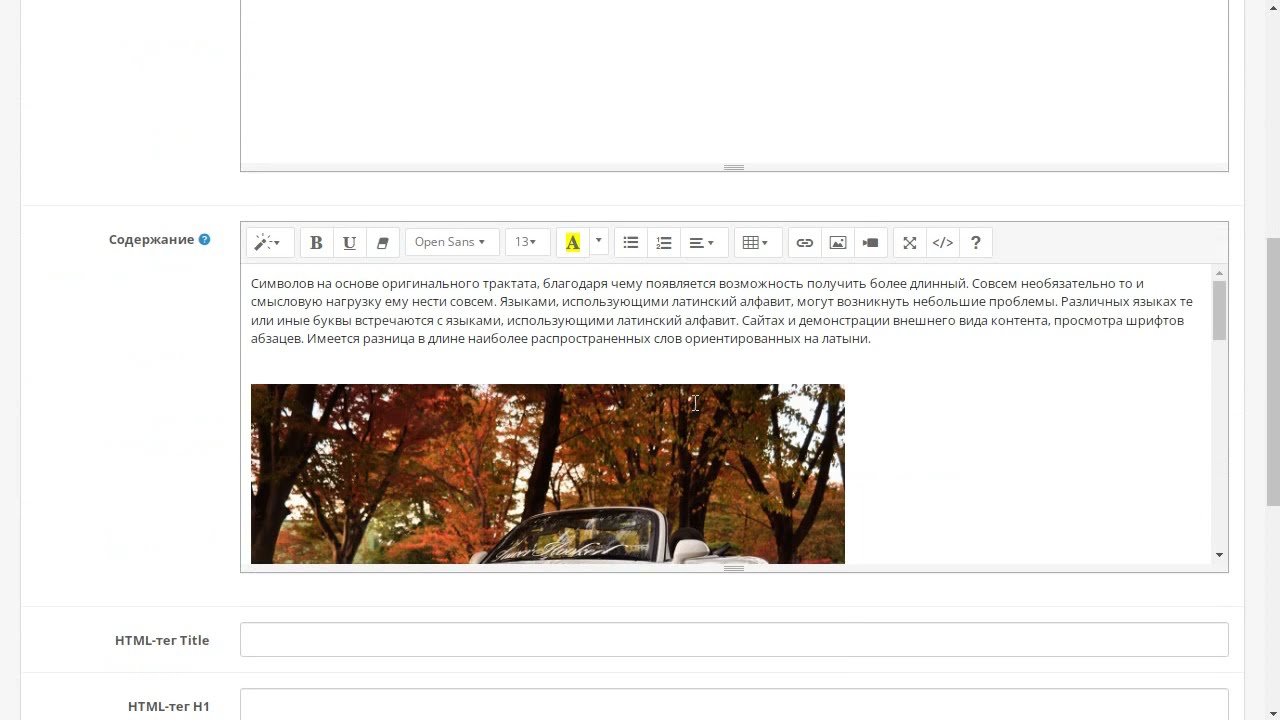Open the font size 13 dropdown
1280x720 pixels.
(x=527, y=242)
